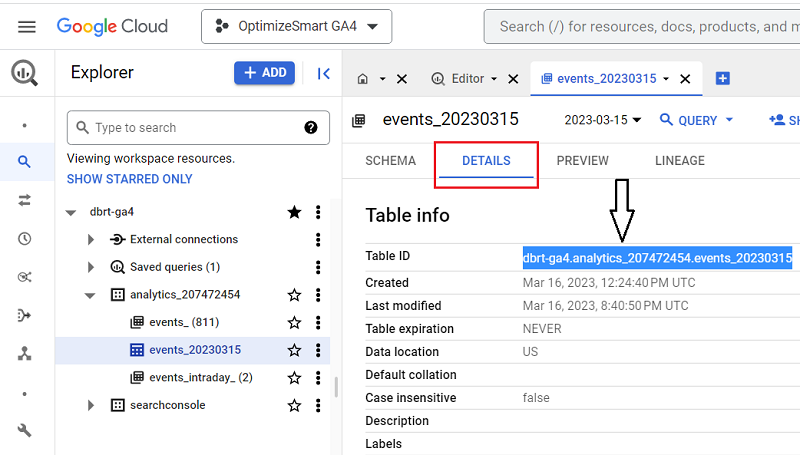Open Scheduled queries clock icon

[24, 239]
